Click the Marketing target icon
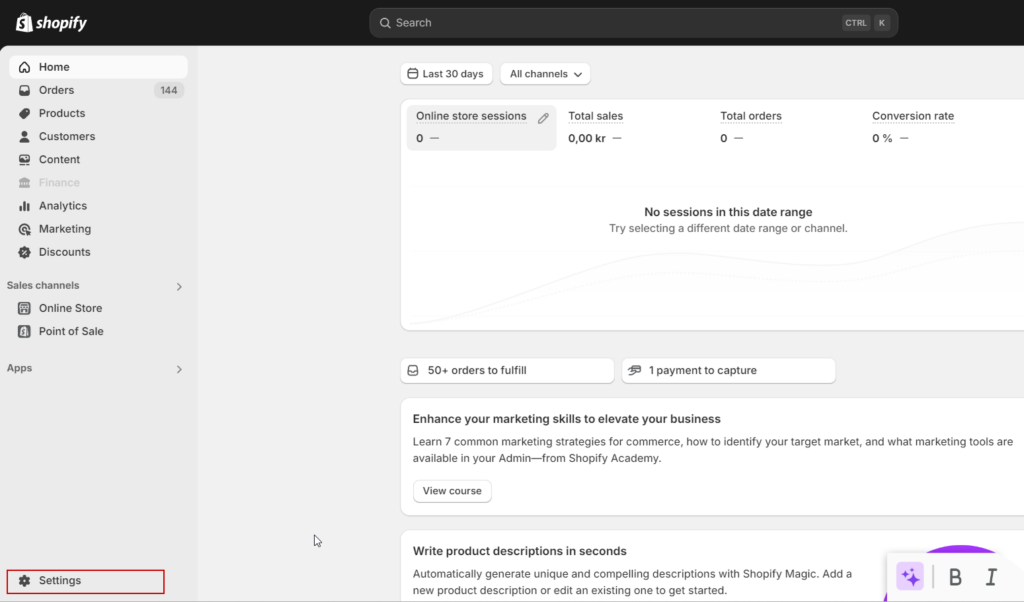The image size is (1024, 602). 24,229
